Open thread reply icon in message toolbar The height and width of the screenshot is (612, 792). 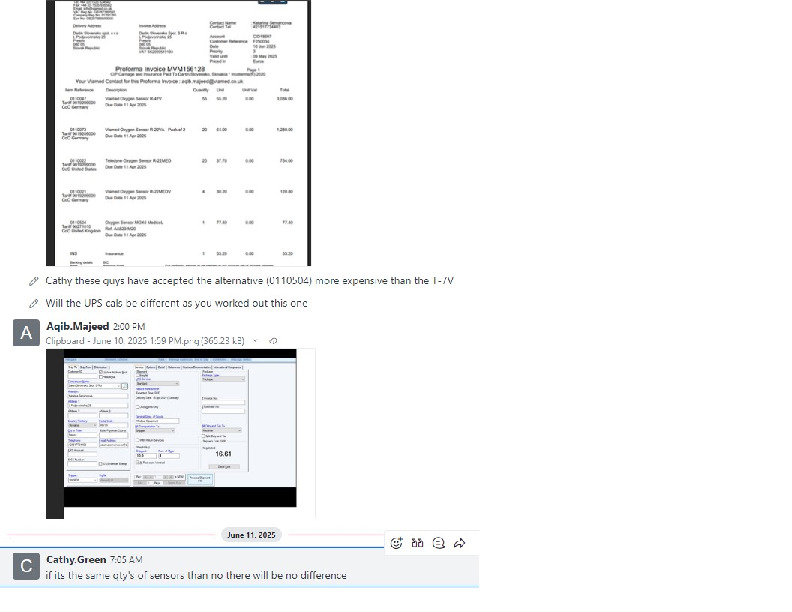pos(439,543)
